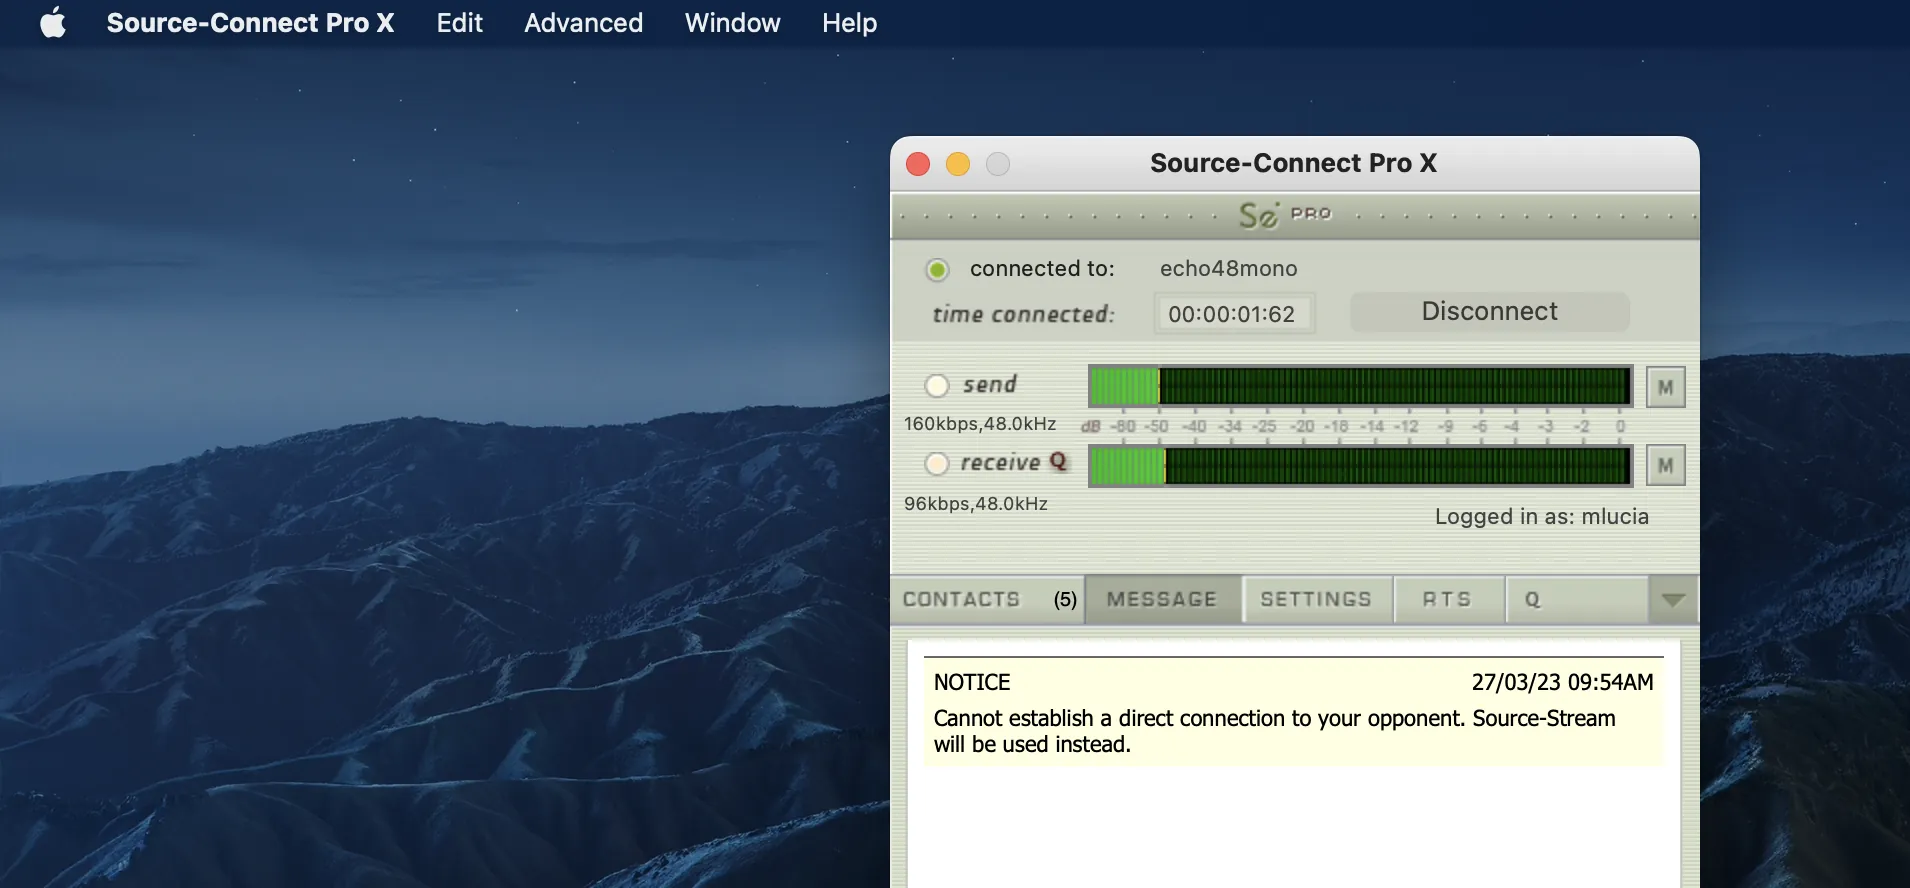This screenshot has height=888, width=1910.
Task: Open the Help menu
Action: (x=849, y=22)
